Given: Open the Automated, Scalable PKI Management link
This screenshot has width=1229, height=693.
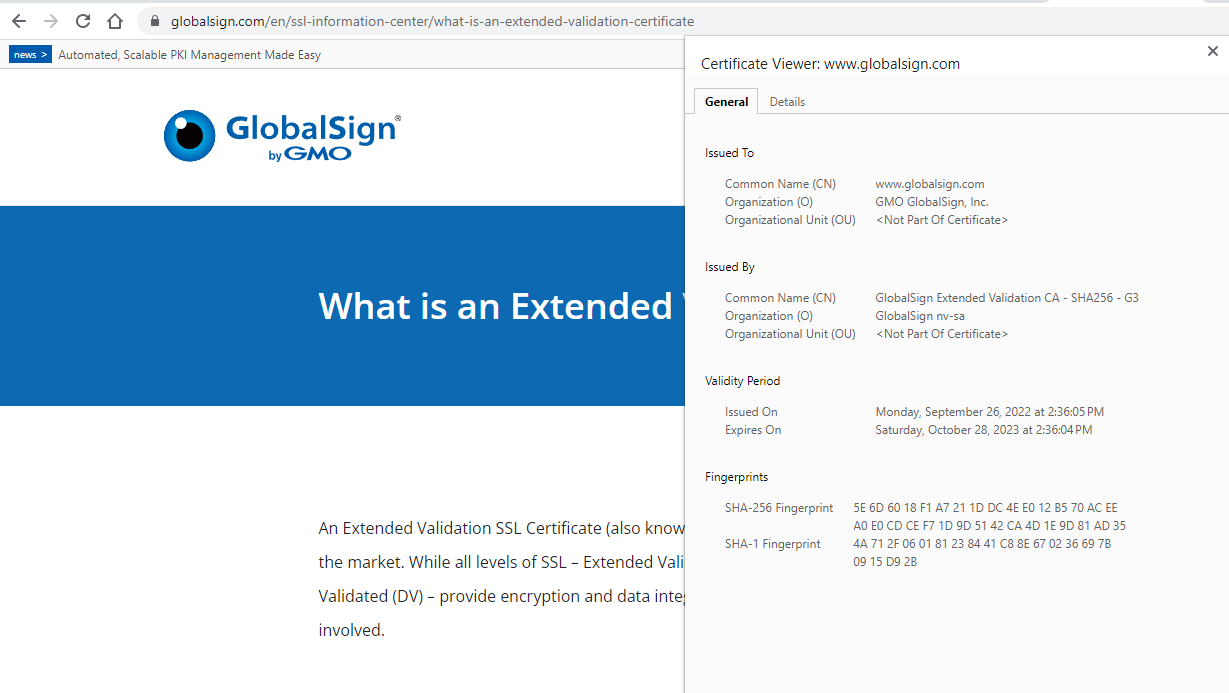Looking at the screenshot, I should [x=190, y=55].
